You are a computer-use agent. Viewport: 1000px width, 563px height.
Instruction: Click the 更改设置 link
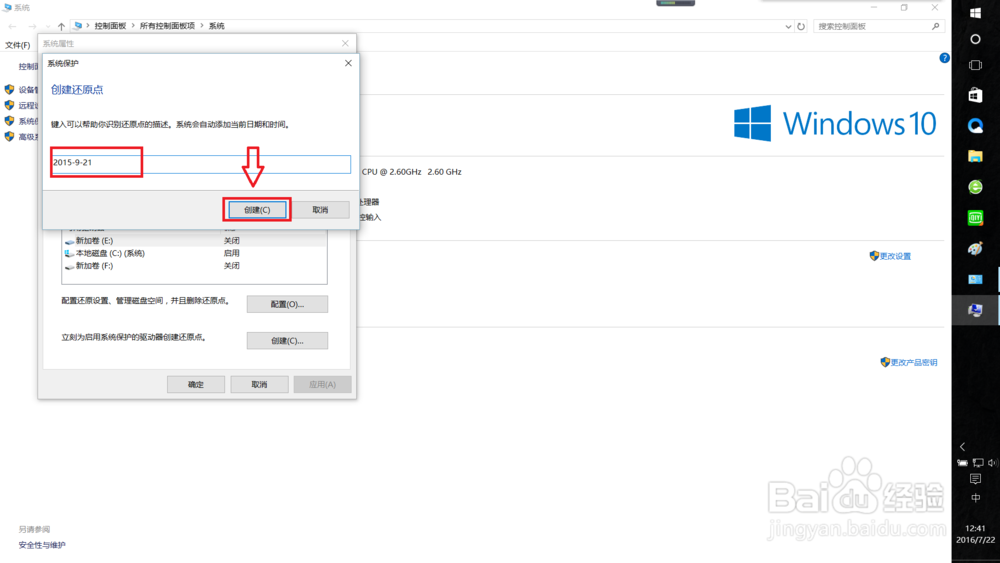pyautogui.click(x=895, y=256)
